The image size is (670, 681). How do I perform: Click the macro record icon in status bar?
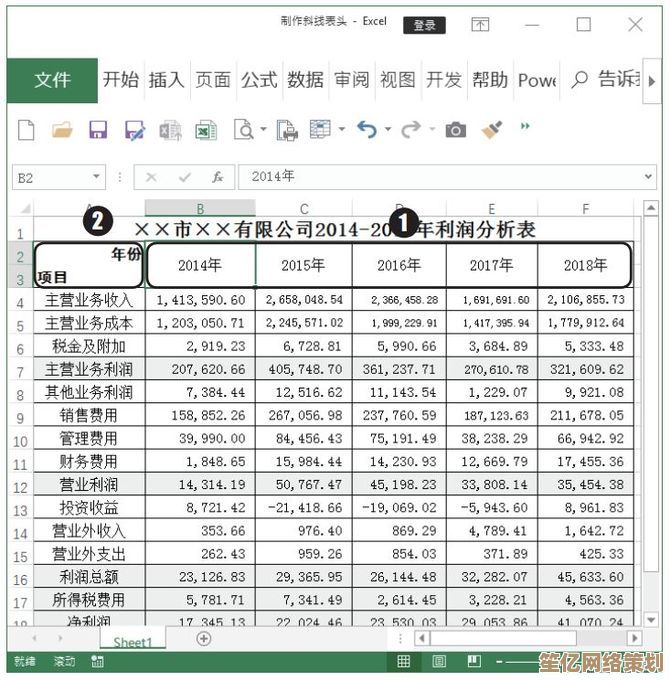pyautogui.click(x=97, y=661)
